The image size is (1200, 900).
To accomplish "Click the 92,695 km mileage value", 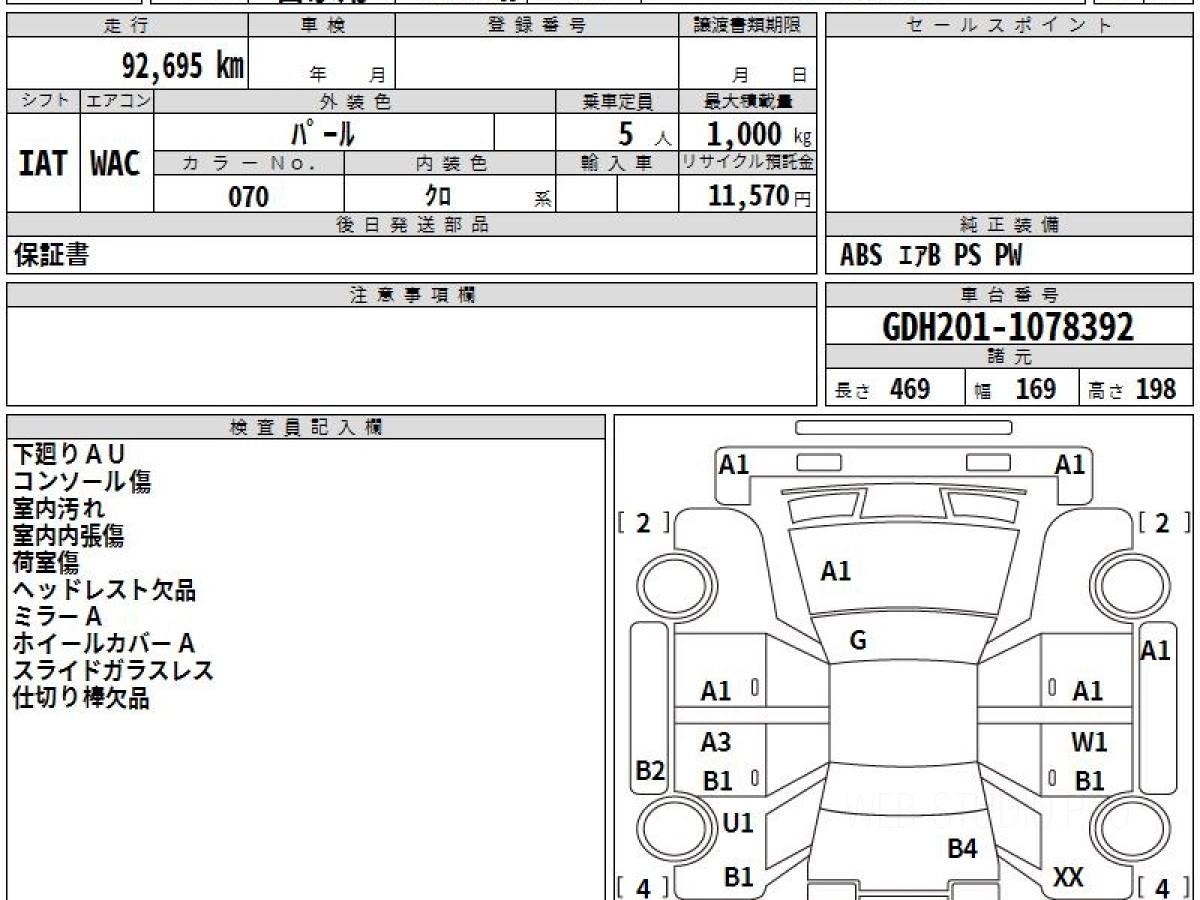I will pyautogui.click(x=182, y=66).
